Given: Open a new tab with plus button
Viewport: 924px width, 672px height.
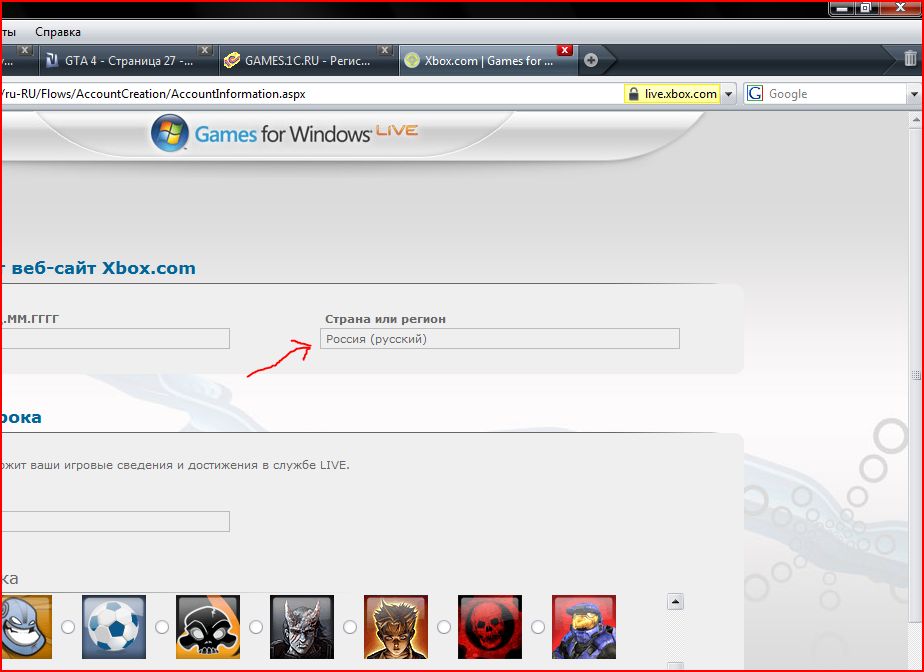Looking at the screenshot, I should 591,60.
